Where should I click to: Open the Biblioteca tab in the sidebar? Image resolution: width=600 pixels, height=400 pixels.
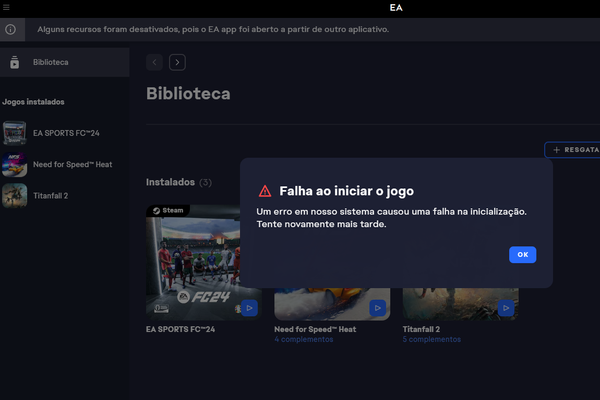(52, 63)
